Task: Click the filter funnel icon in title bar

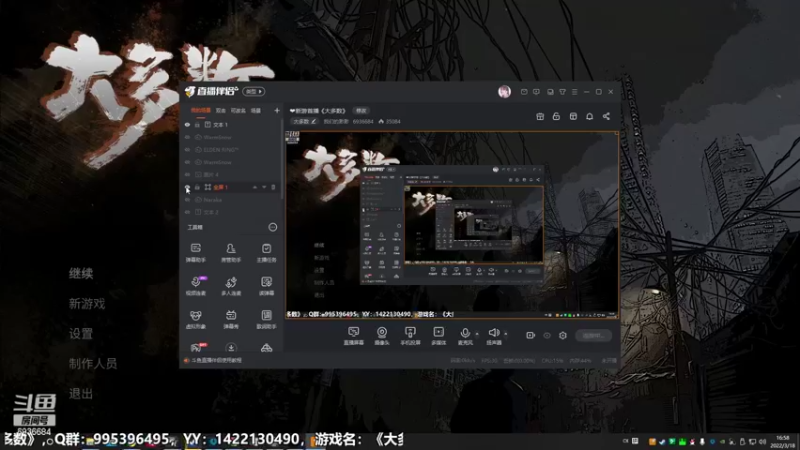Action: pos(562,92)
